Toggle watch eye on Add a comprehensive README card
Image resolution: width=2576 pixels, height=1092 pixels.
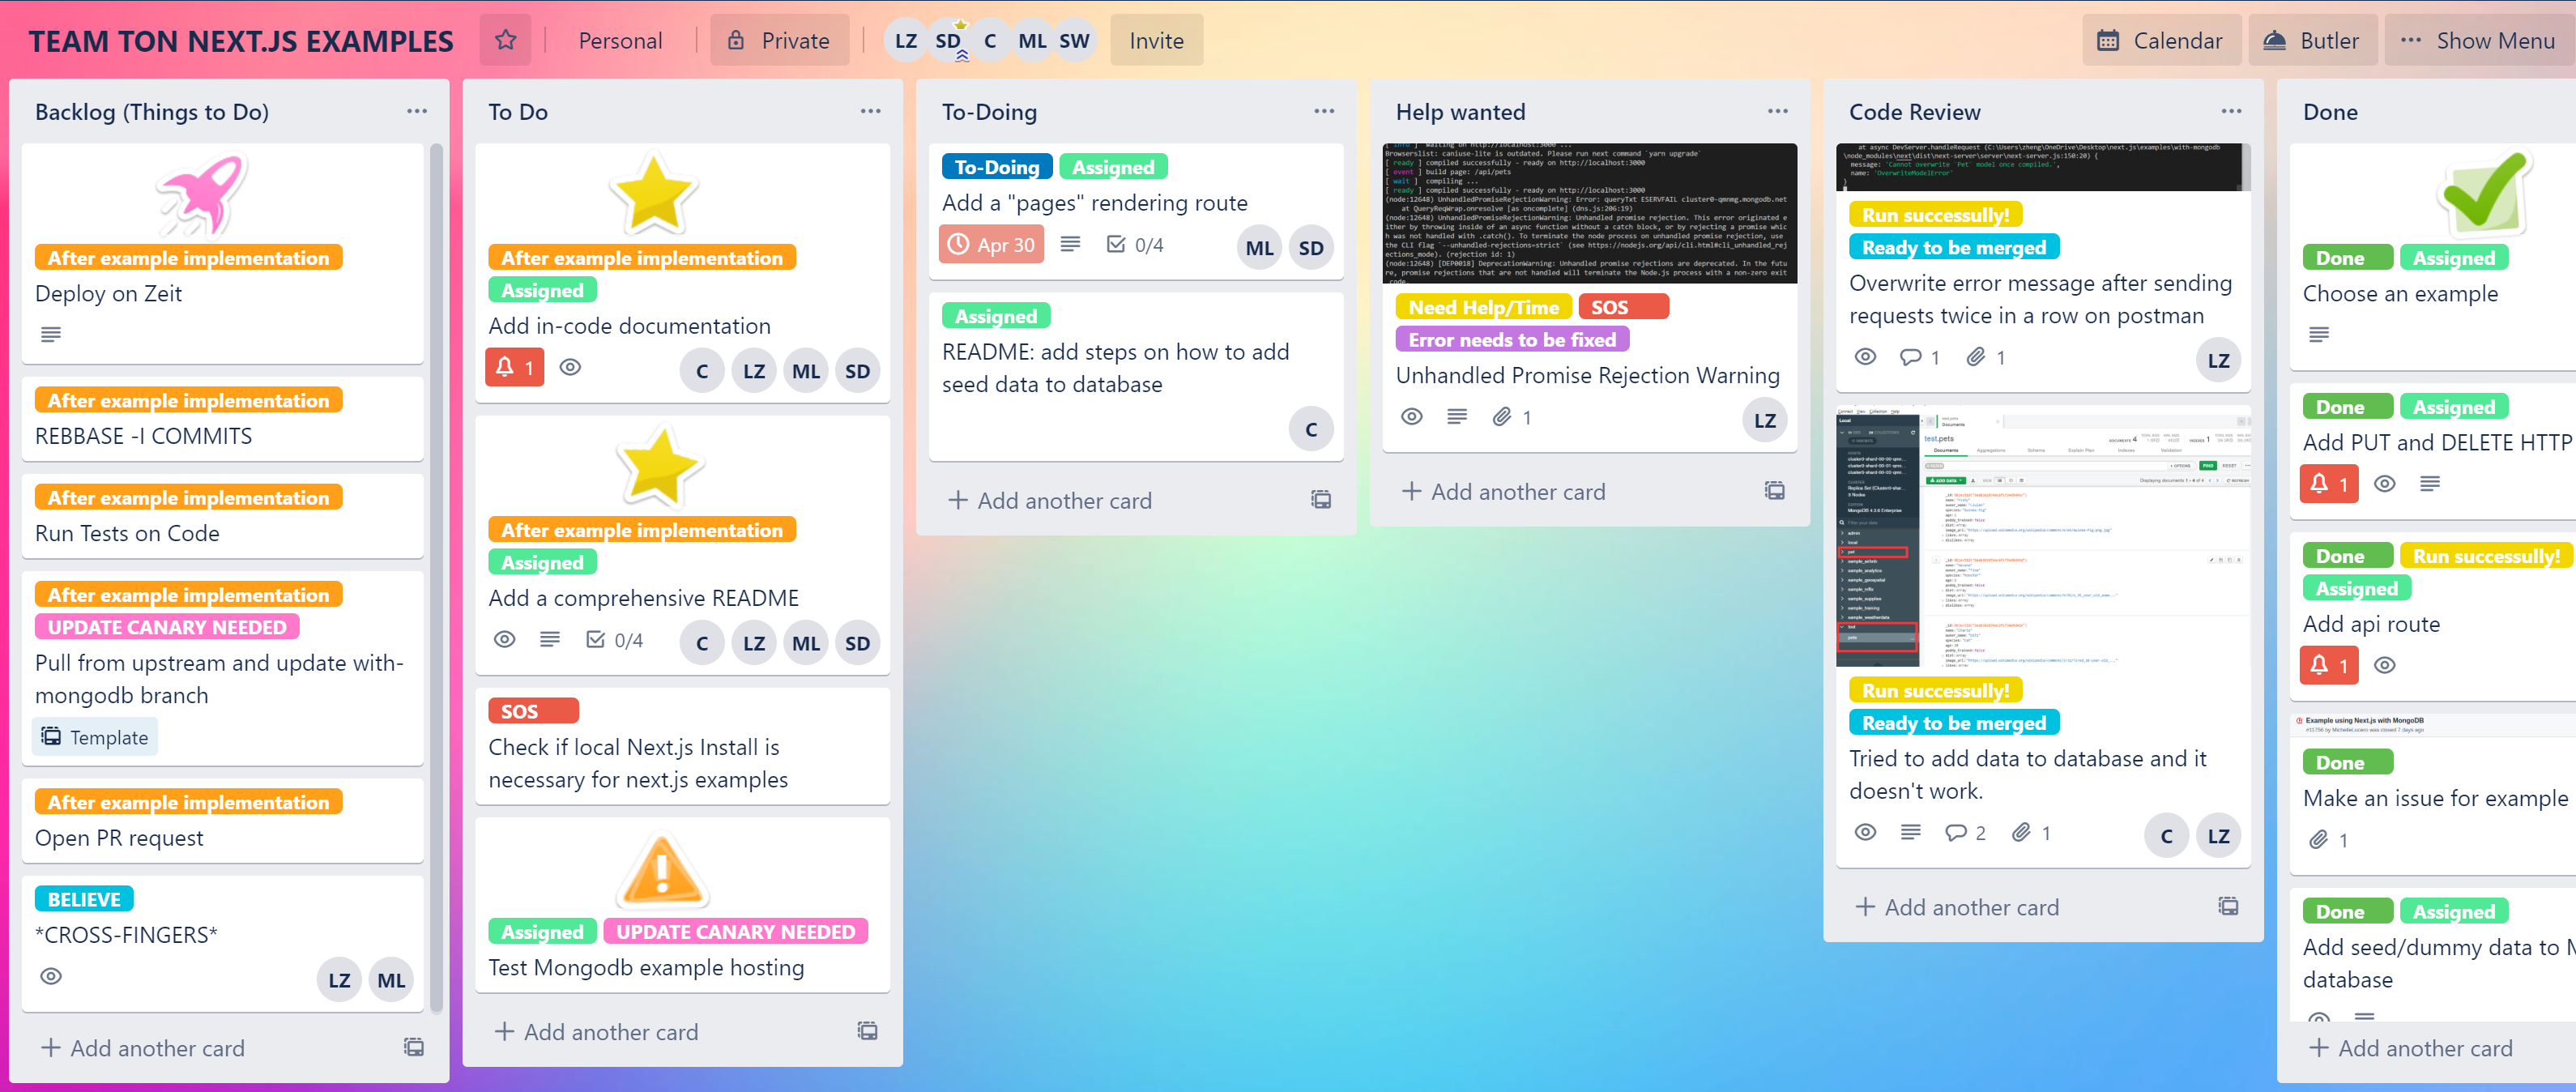click(x=505, y=639)
